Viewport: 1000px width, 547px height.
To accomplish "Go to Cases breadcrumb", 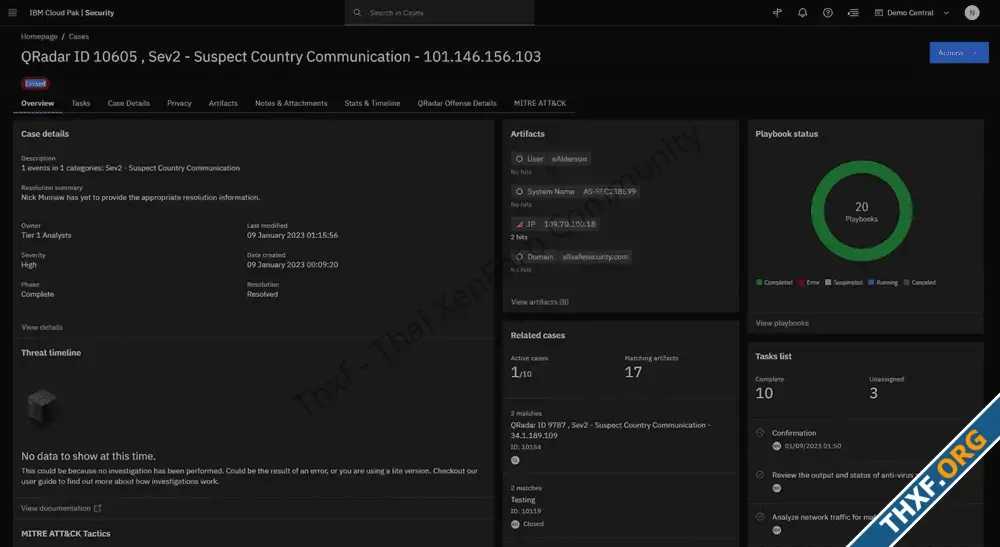I will click(78, 36).
